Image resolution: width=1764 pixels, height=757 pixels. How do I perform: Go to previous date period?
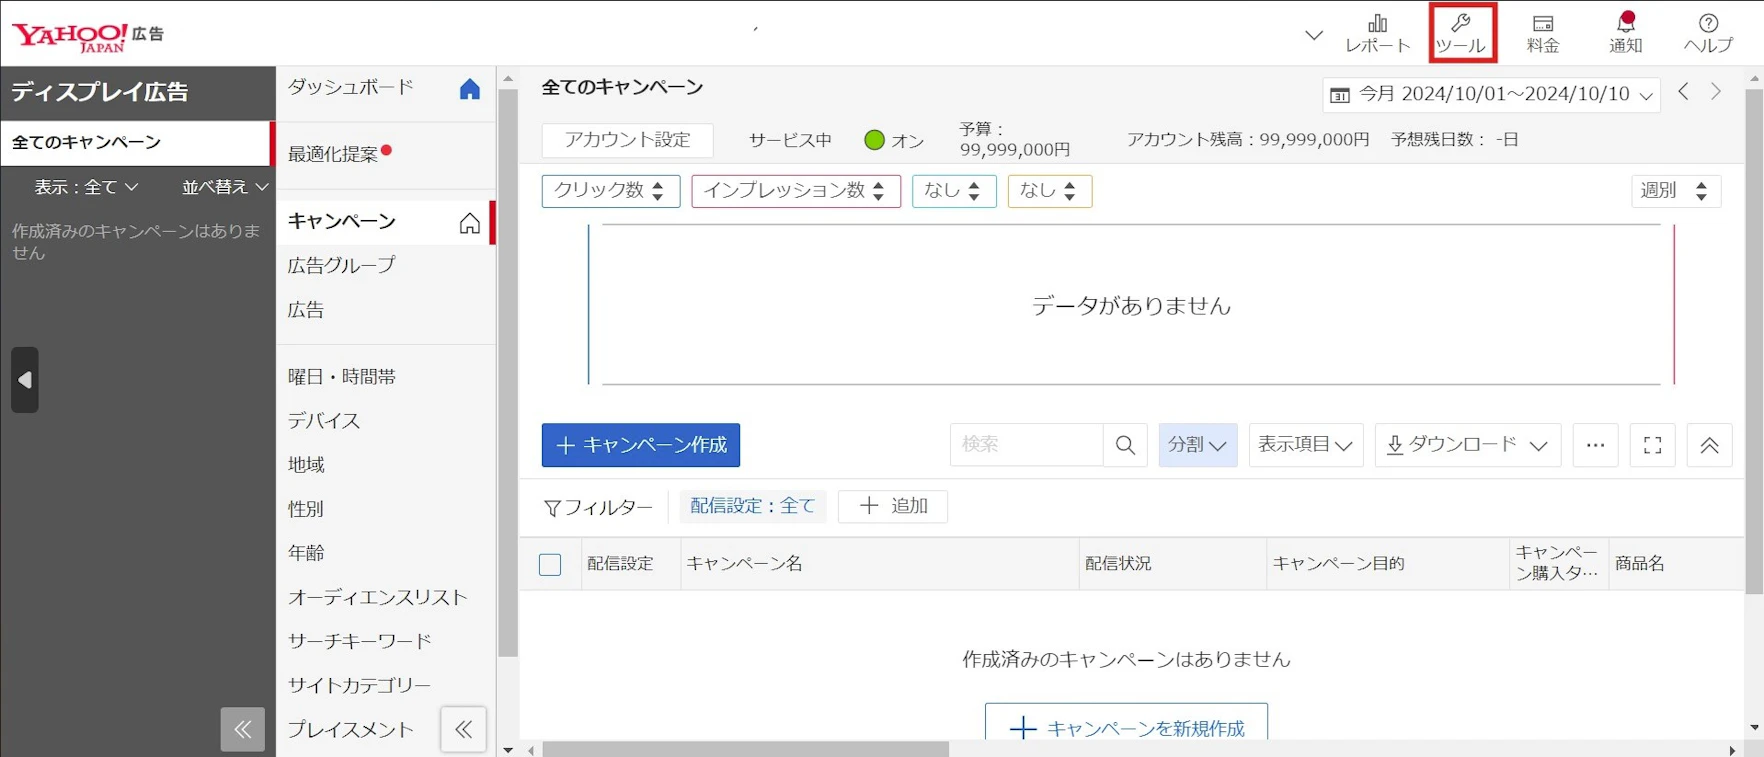[x=1684, y=92]
